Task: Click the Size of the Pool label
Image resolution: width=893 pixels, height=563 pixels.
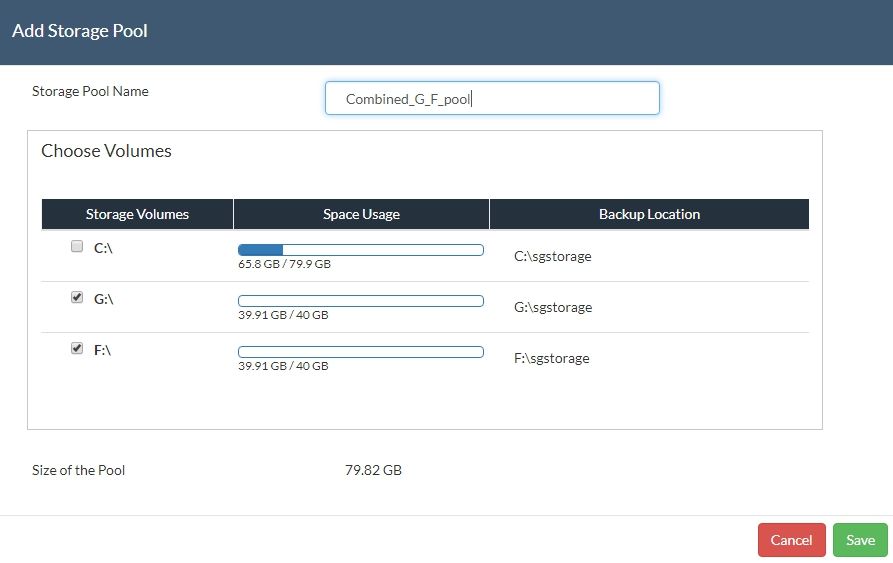Action: point(78,470)
